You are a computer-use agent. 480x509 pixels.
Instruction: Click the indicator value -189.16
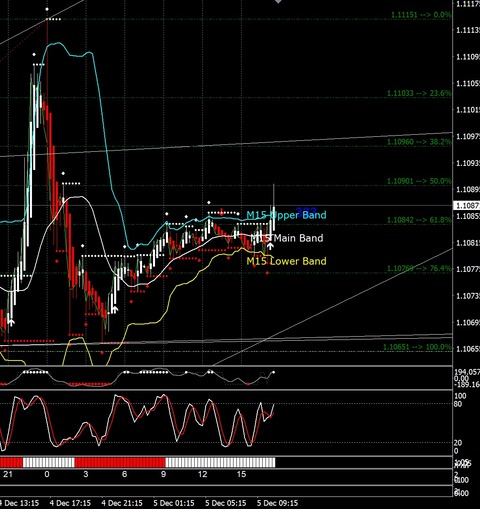click(x=467, y=385)
